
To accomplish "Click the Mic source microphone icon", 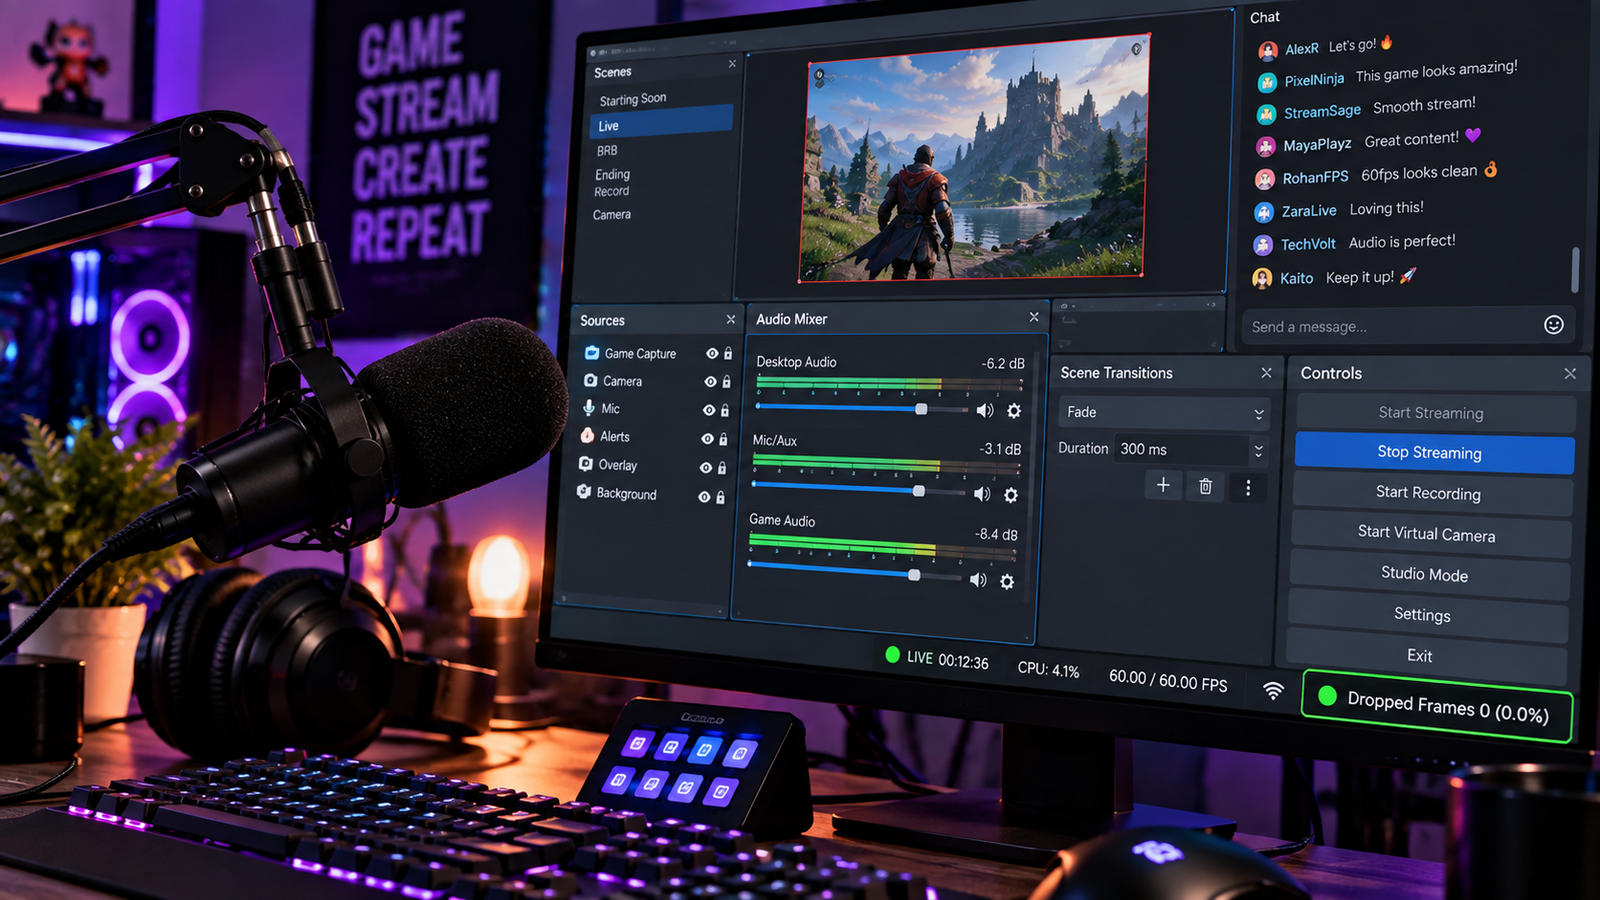I will pyautogui.click(x=589, y=407).
